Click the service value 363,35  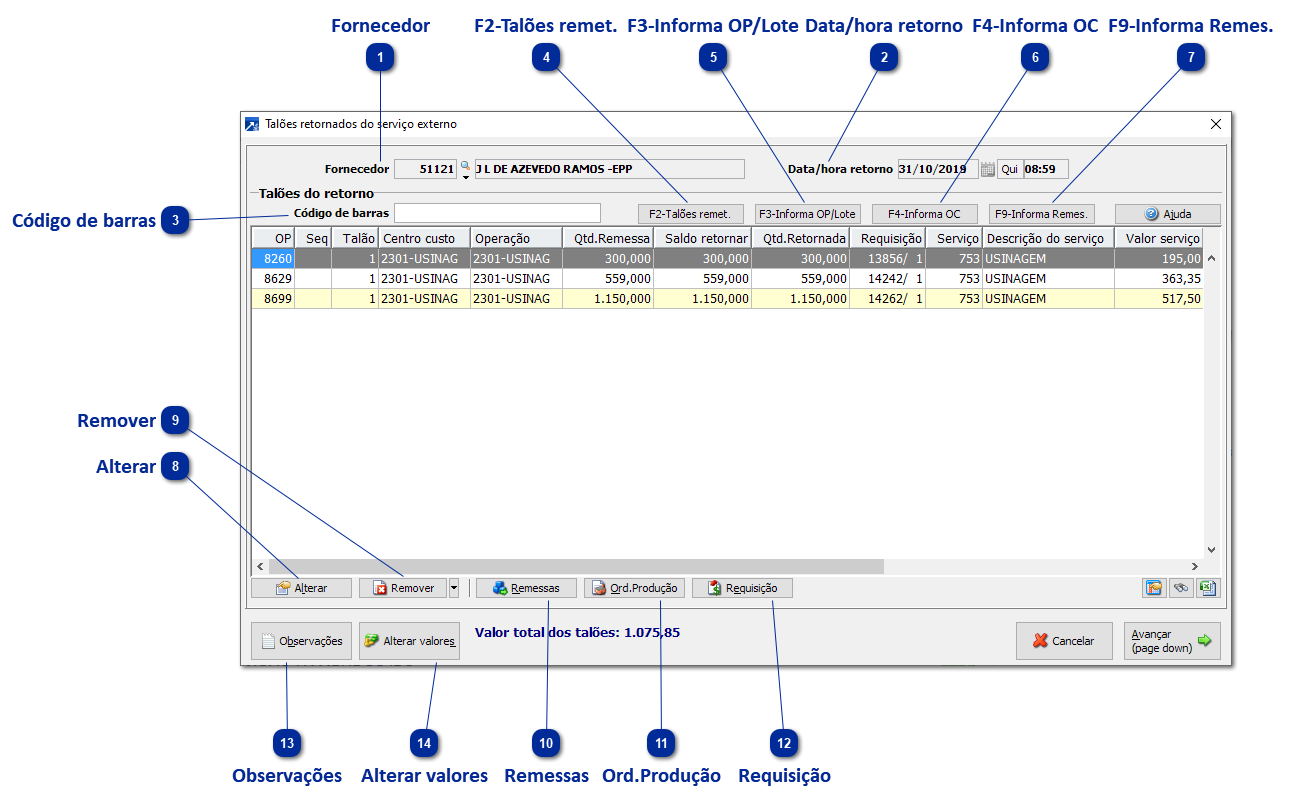click(x=1159, y=278)
